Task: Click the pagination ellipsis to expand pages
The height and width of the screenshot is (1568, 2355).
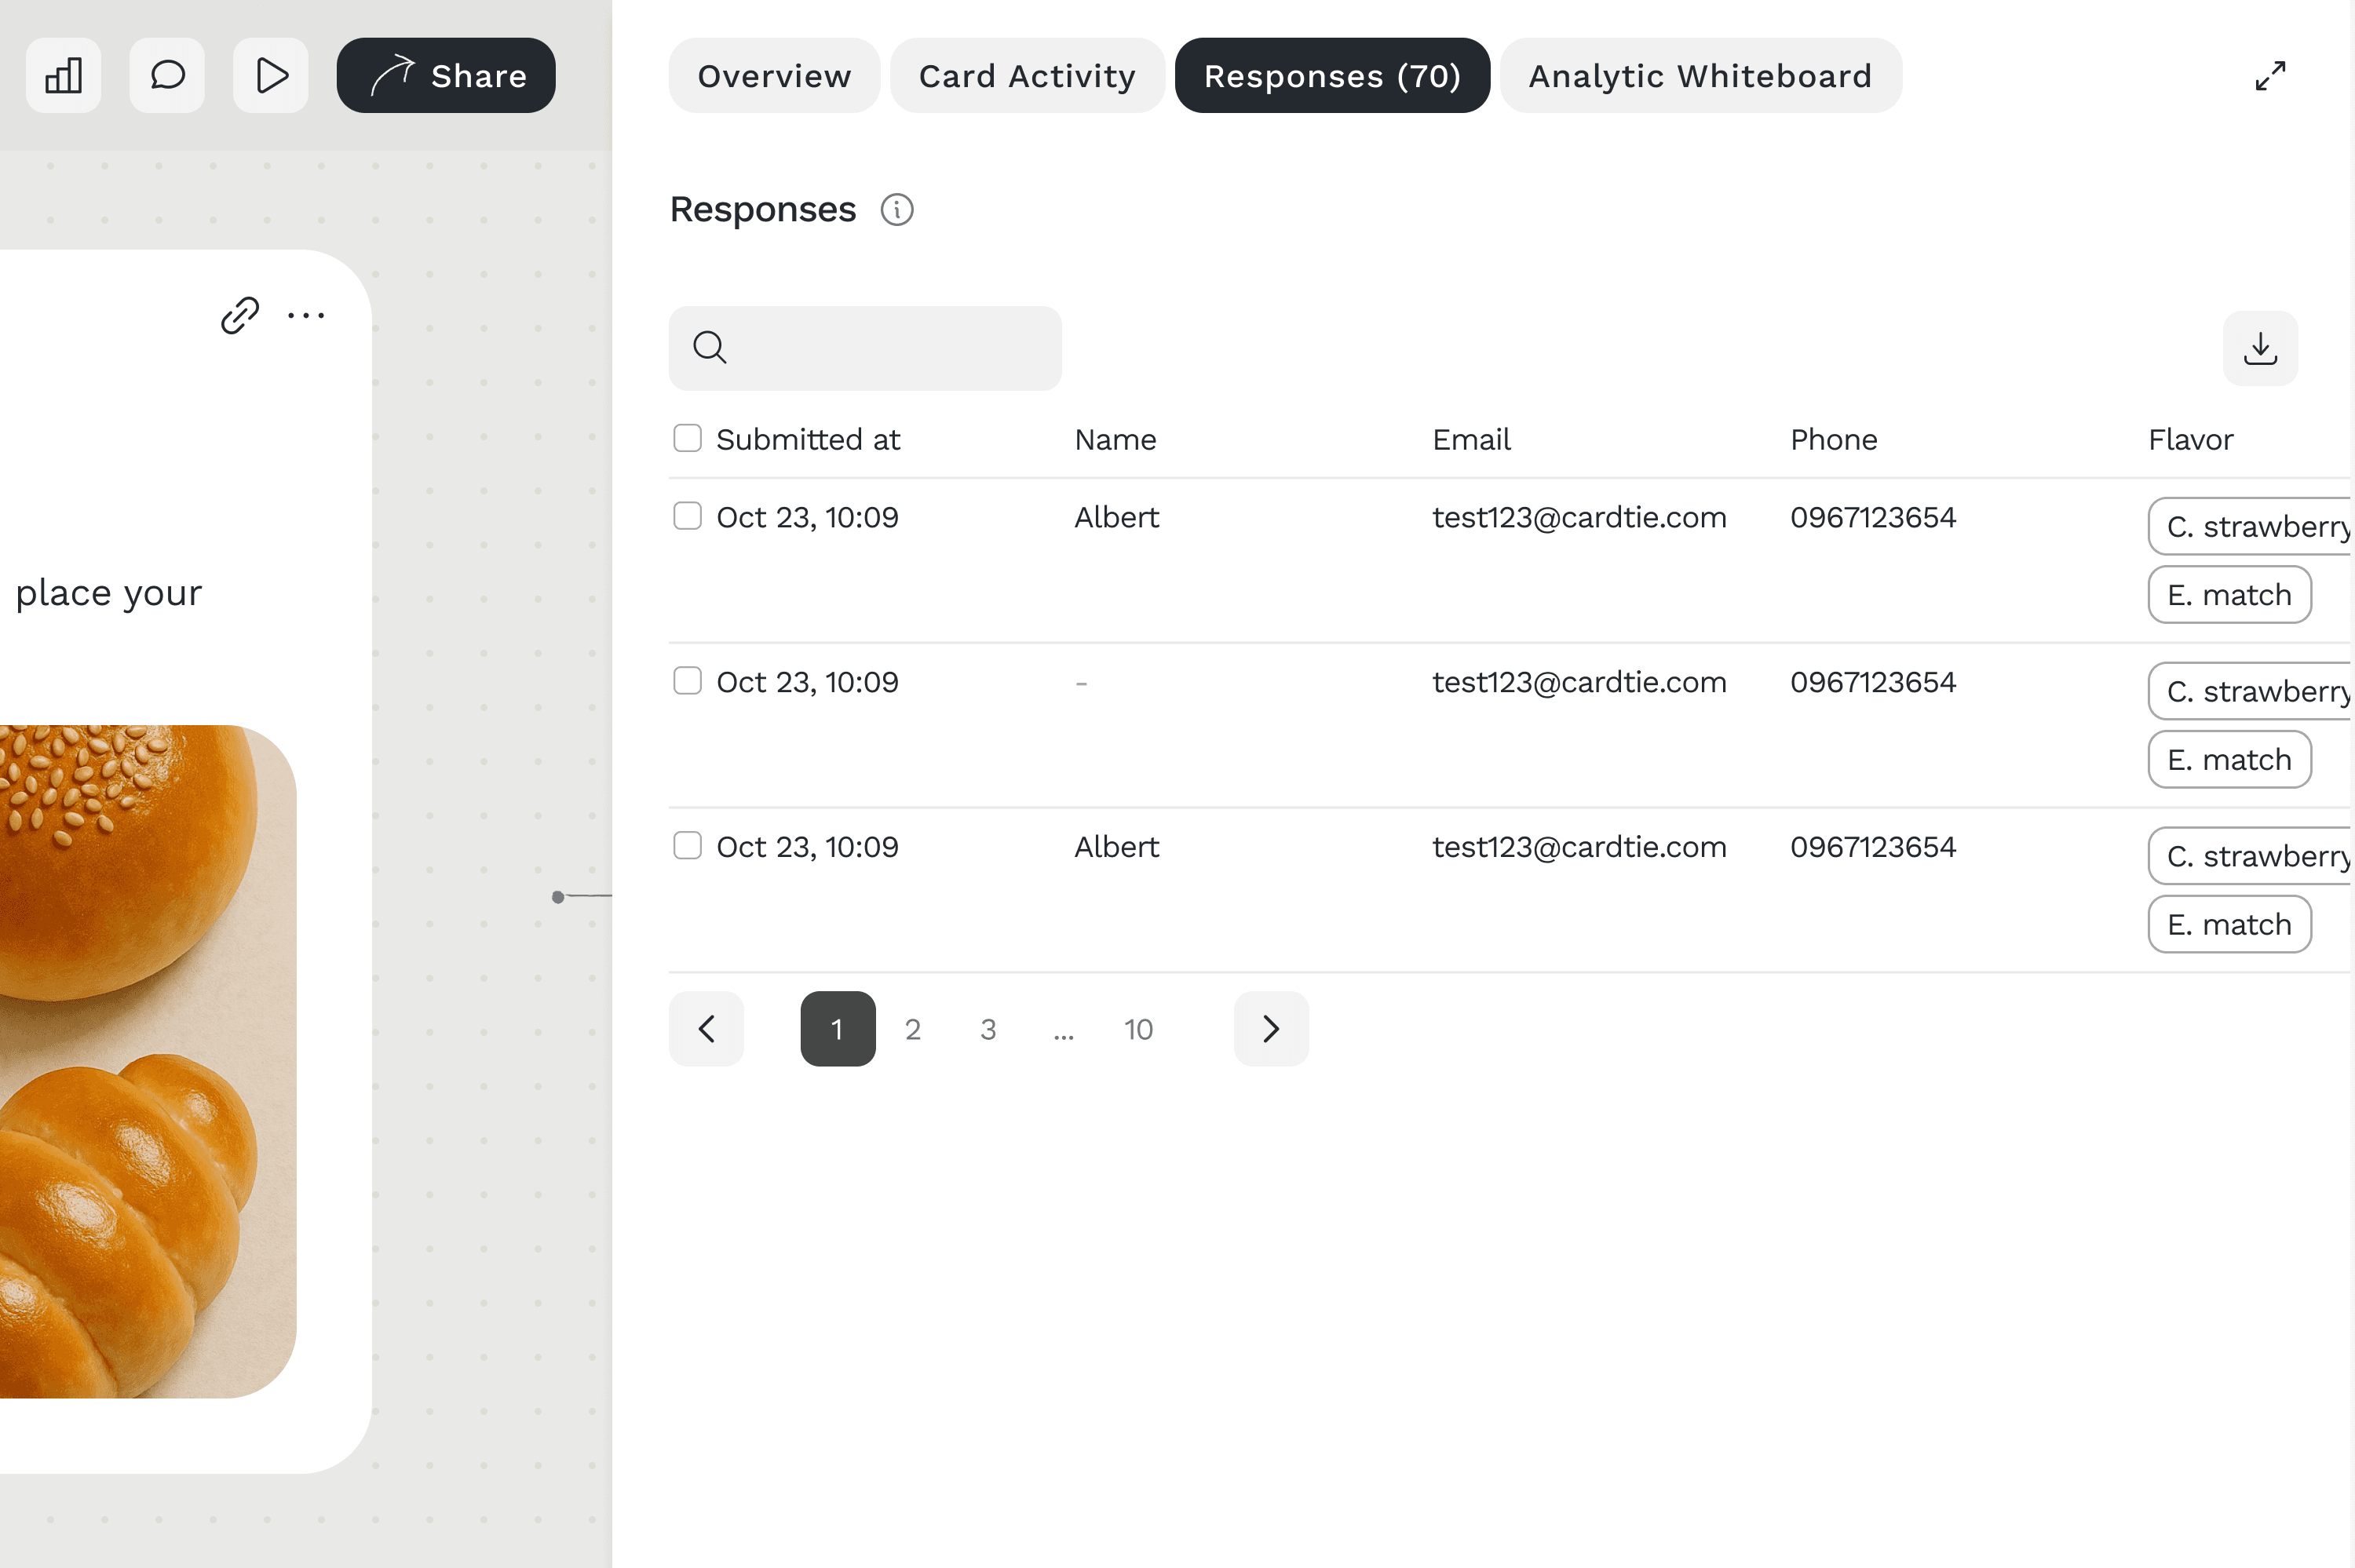Action: pyautogui.click(x=1063, y=1030)
